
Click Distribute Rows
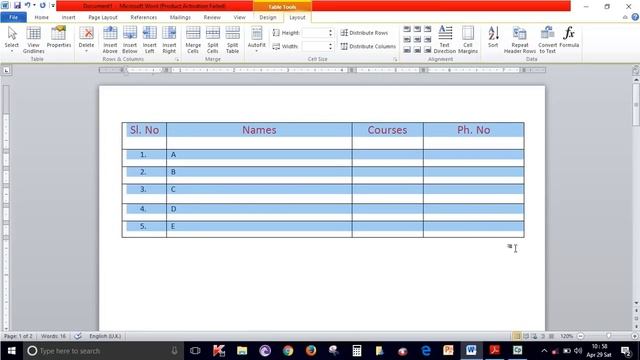point(364,33)
